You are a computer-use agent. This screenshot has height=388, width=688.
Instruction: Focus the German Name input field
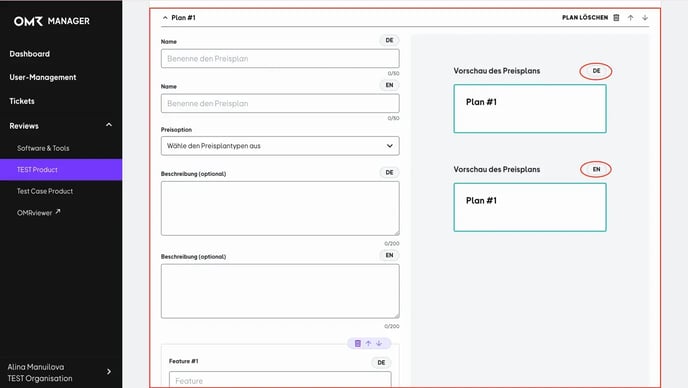[x=280, y=58]
